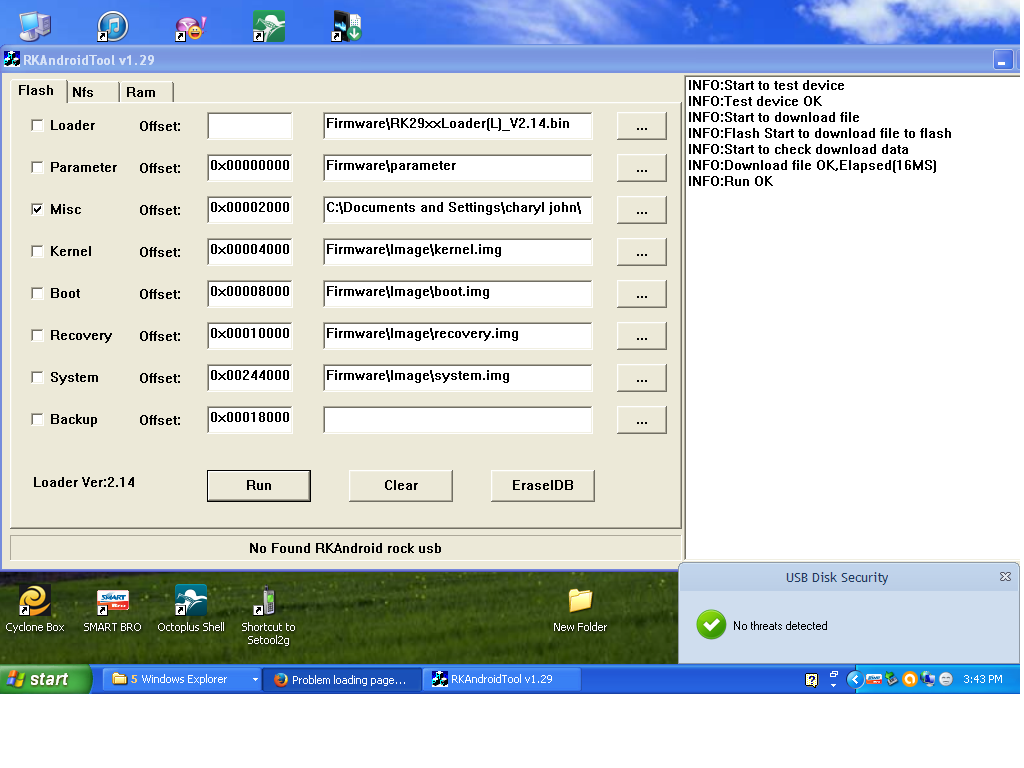Switch to the Nfs tab
Viewport: 1024px width, 768px height.
click(83, 92)
